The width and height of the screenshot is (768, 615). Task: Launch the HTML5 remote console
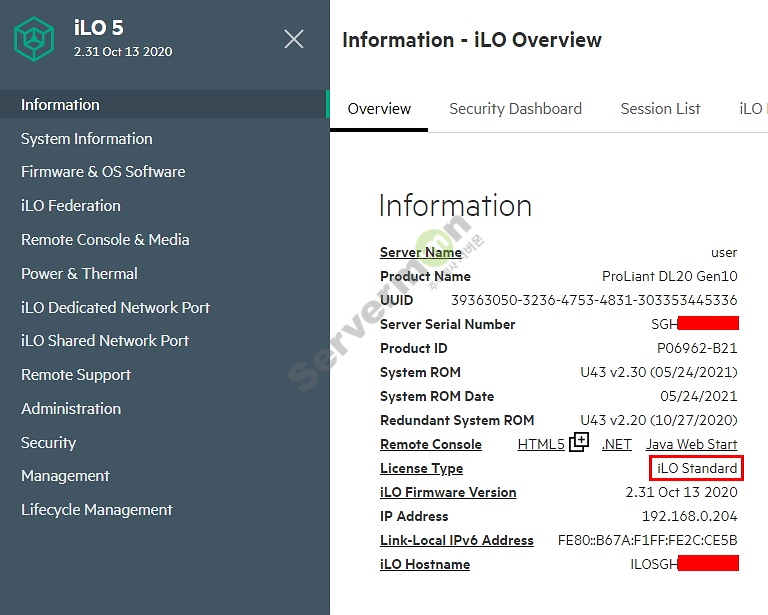[541, 444]
